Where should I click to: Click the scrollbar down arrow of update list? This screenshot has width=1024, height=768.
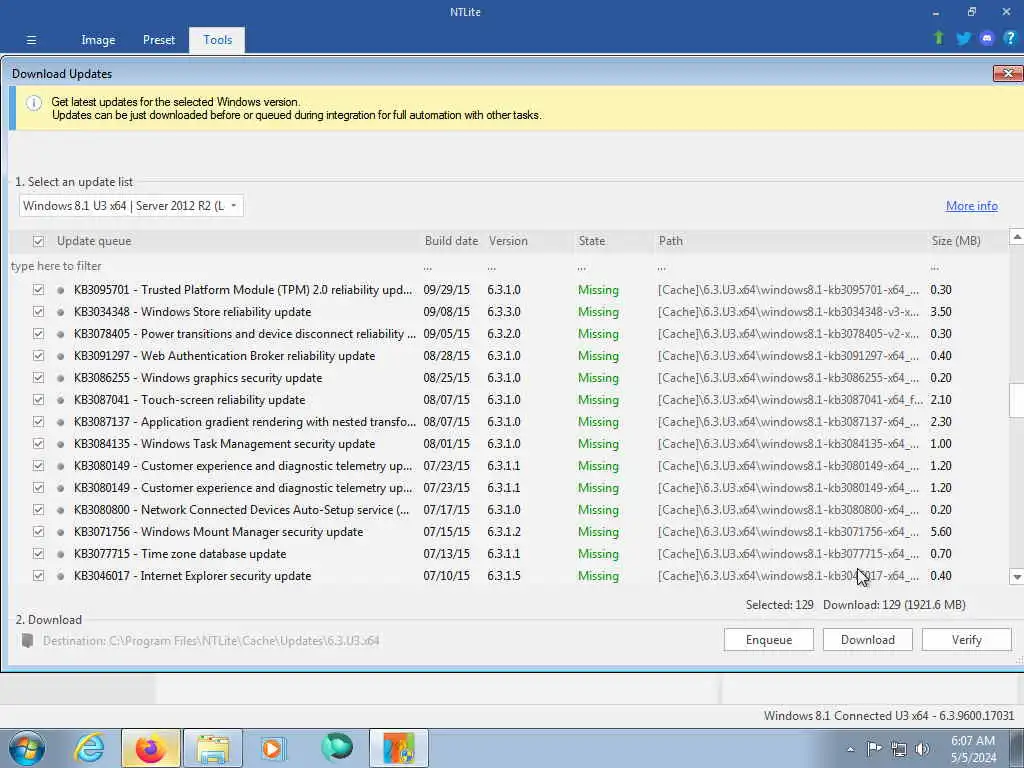1016,577
